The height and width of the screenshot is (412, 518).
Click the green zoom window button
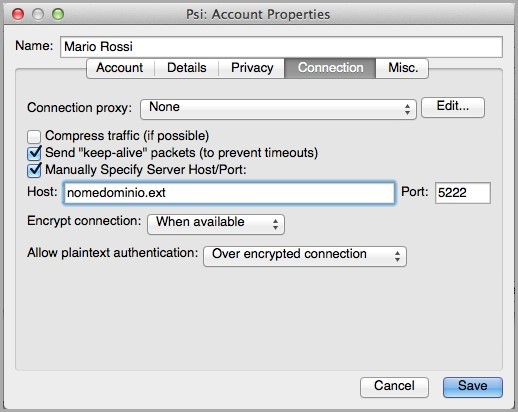click(x=58, y=14)
